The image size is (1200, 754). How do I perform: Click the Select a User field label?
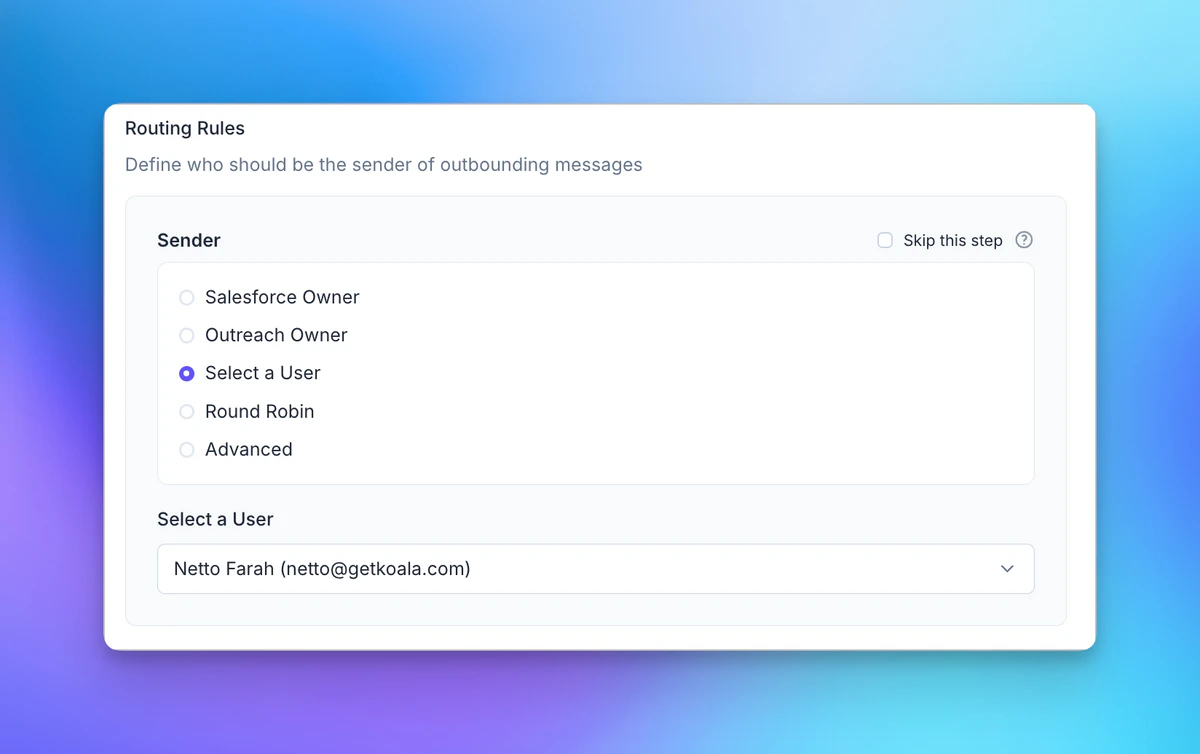coord(216,519)
